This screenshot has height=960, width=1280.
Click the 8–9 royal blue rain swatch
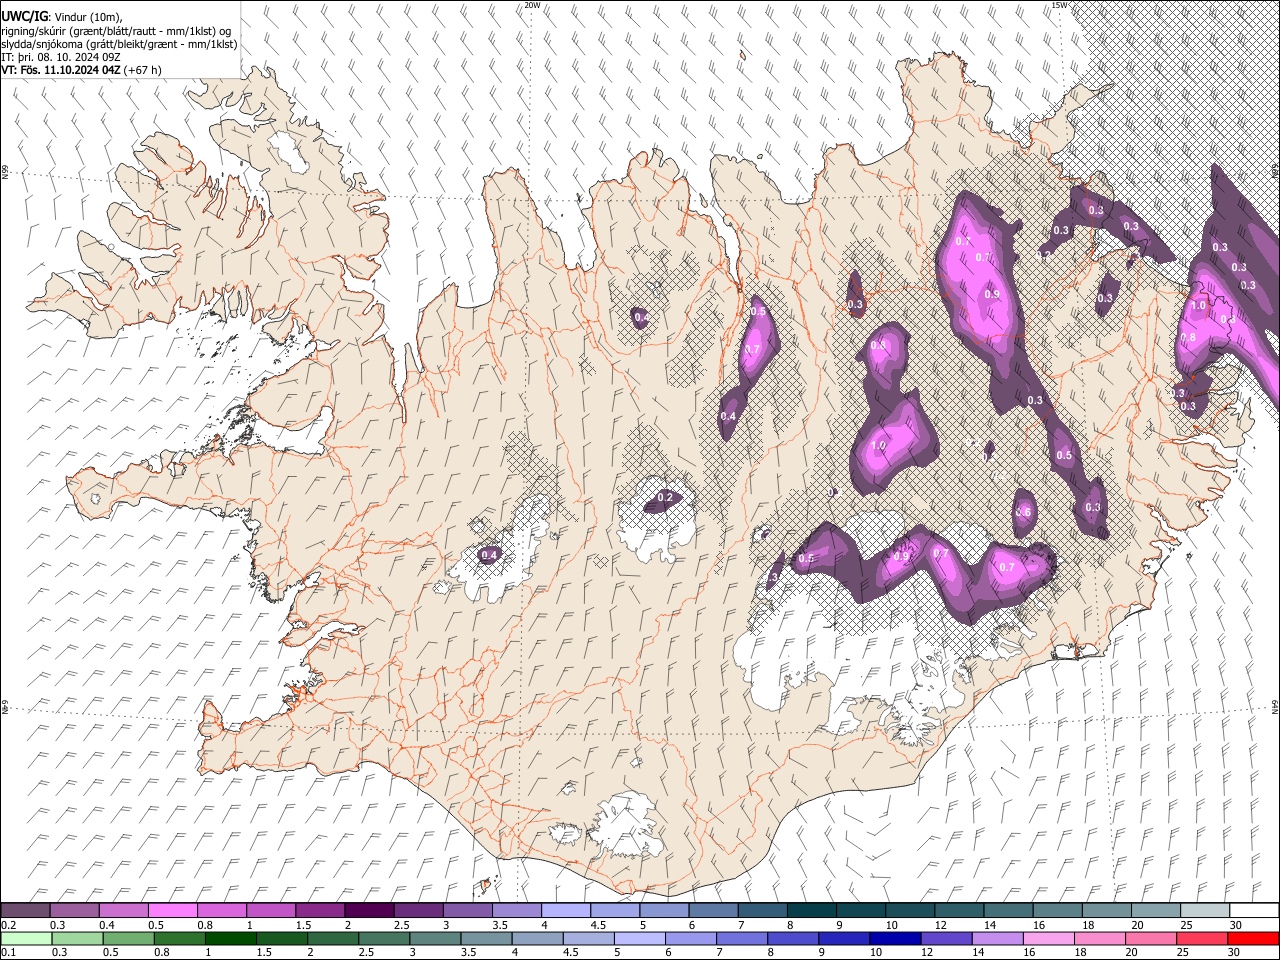[x=793, y=938]
